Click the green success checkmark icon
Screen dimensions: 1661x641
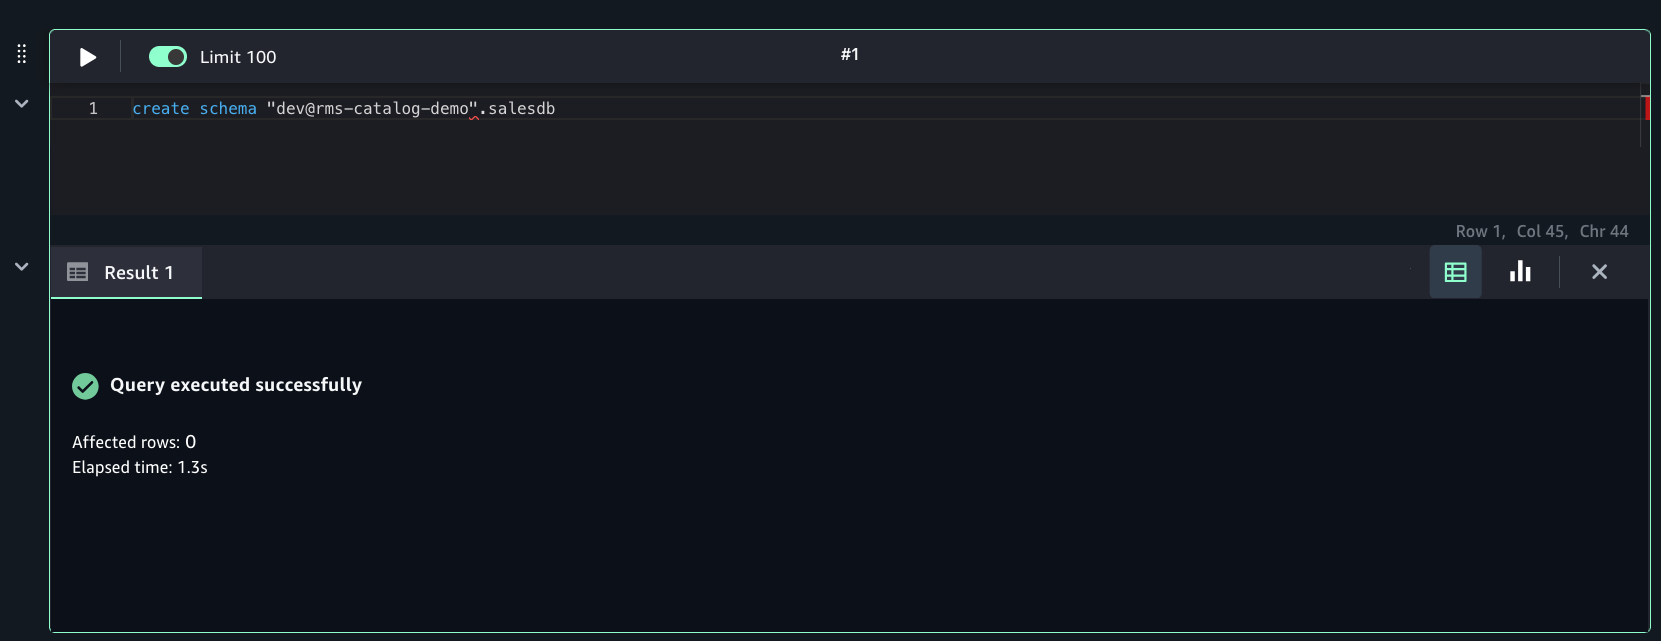pyautogui.click(x=86, y=386)
